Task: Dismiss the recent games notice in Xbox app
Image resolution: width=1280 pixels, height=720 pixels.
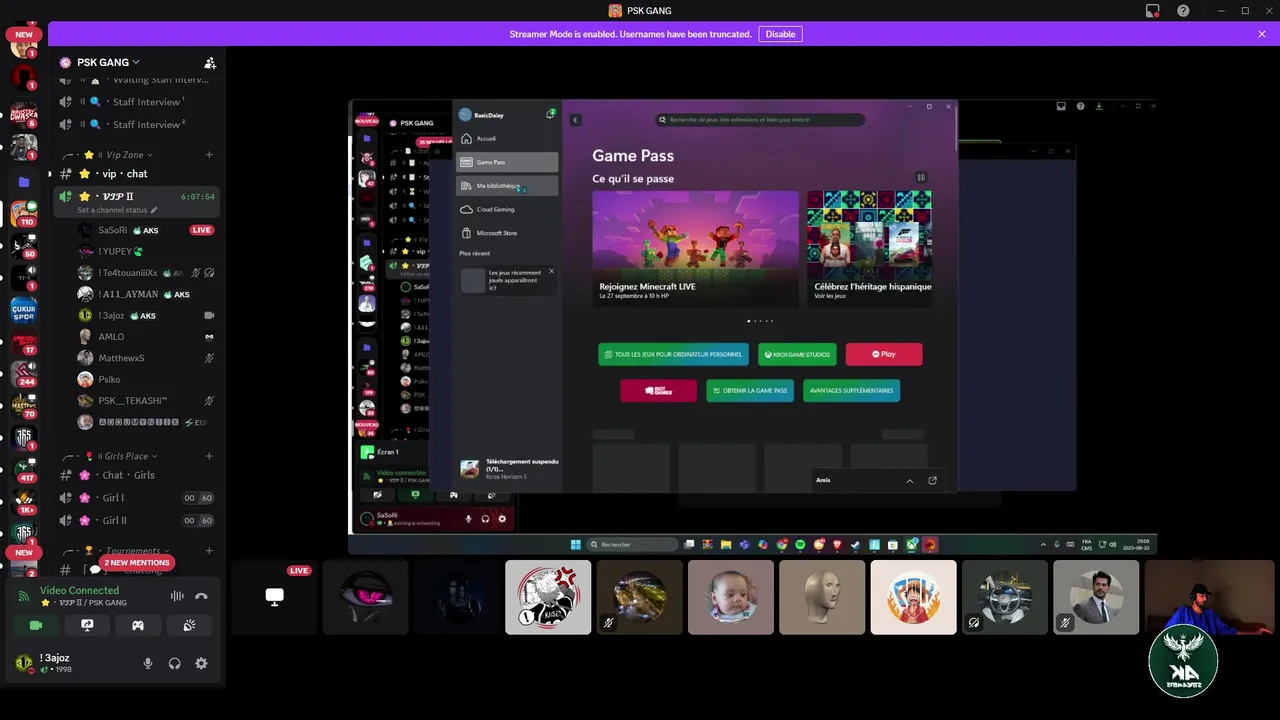Action: [x=551, y=271]
